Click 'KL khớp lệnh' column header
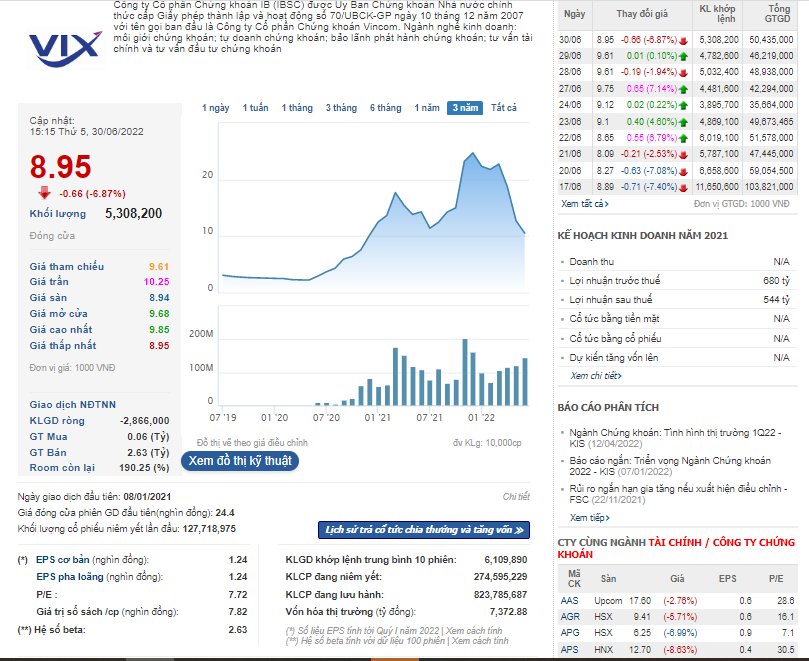Viewport: 809px width, 661px height. coord(717,14)
